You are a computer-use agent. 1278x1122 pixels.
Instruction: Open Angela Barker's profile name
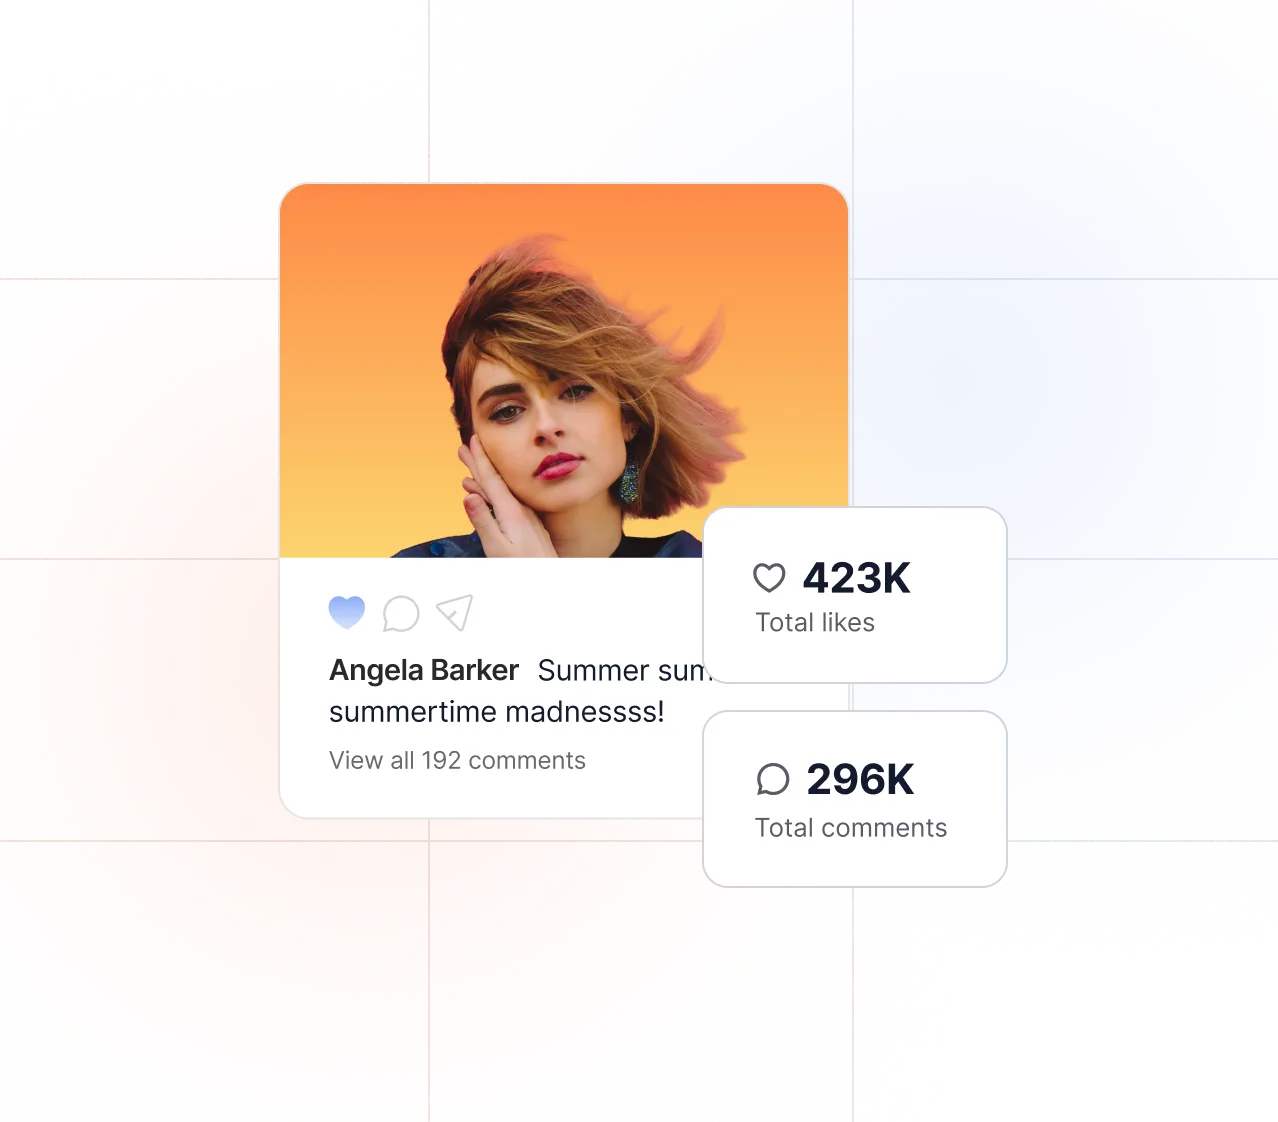(x=424, y=670)
